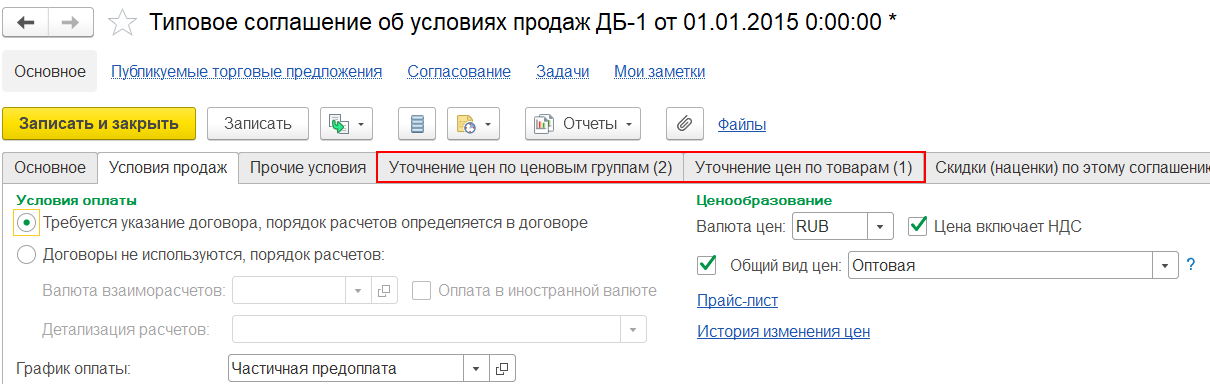Open the Файлы link

pos(742,125)
